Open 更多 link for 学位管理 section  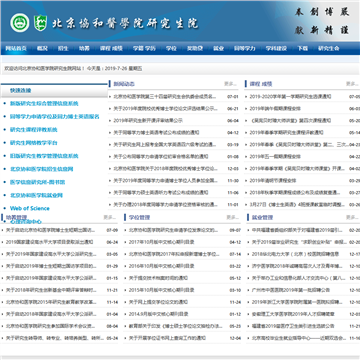[x=233, y=217]
